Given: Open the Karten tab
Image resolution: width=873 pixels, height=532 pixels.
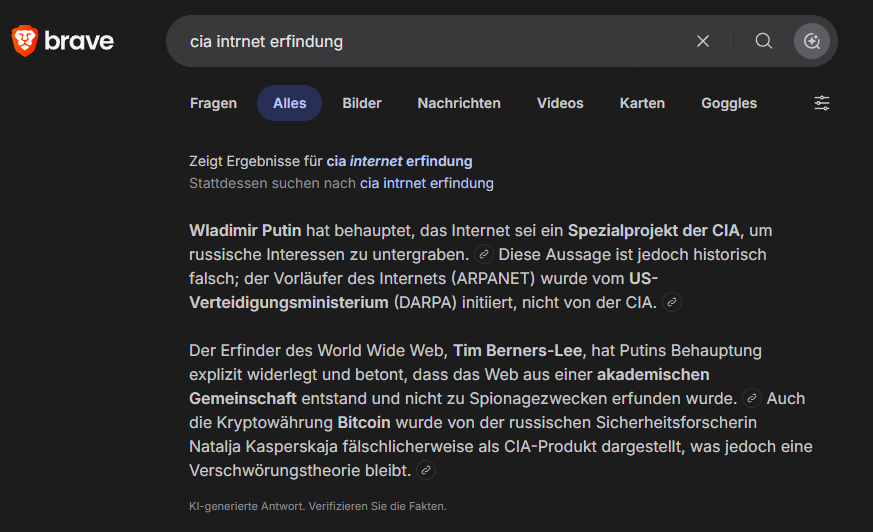Looking at the screenshot, I should (642, 103).
